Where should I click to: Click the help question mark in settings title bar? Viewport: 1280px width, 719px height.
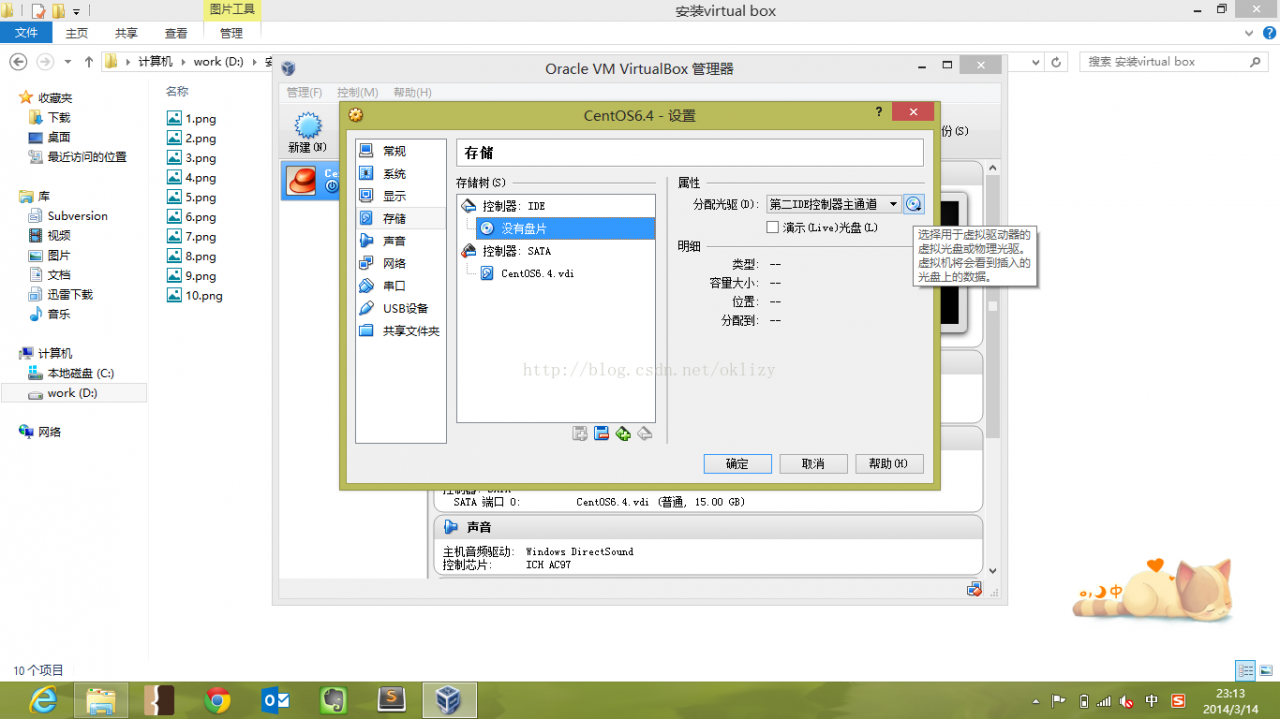[x=879, y=112]
